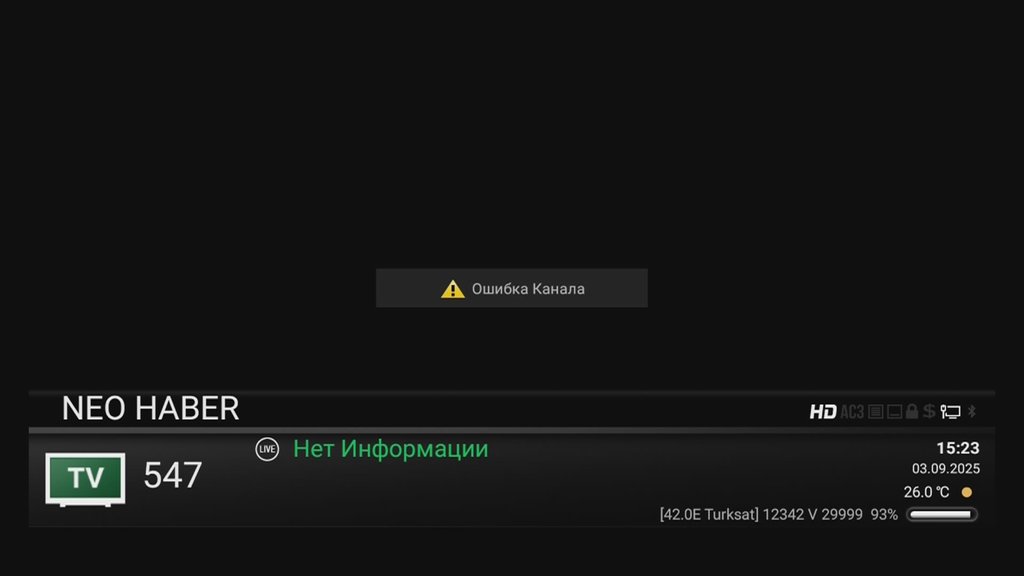Click channel number 547
This screenshot has width=1024, height=576.
(x=173, y=475)
